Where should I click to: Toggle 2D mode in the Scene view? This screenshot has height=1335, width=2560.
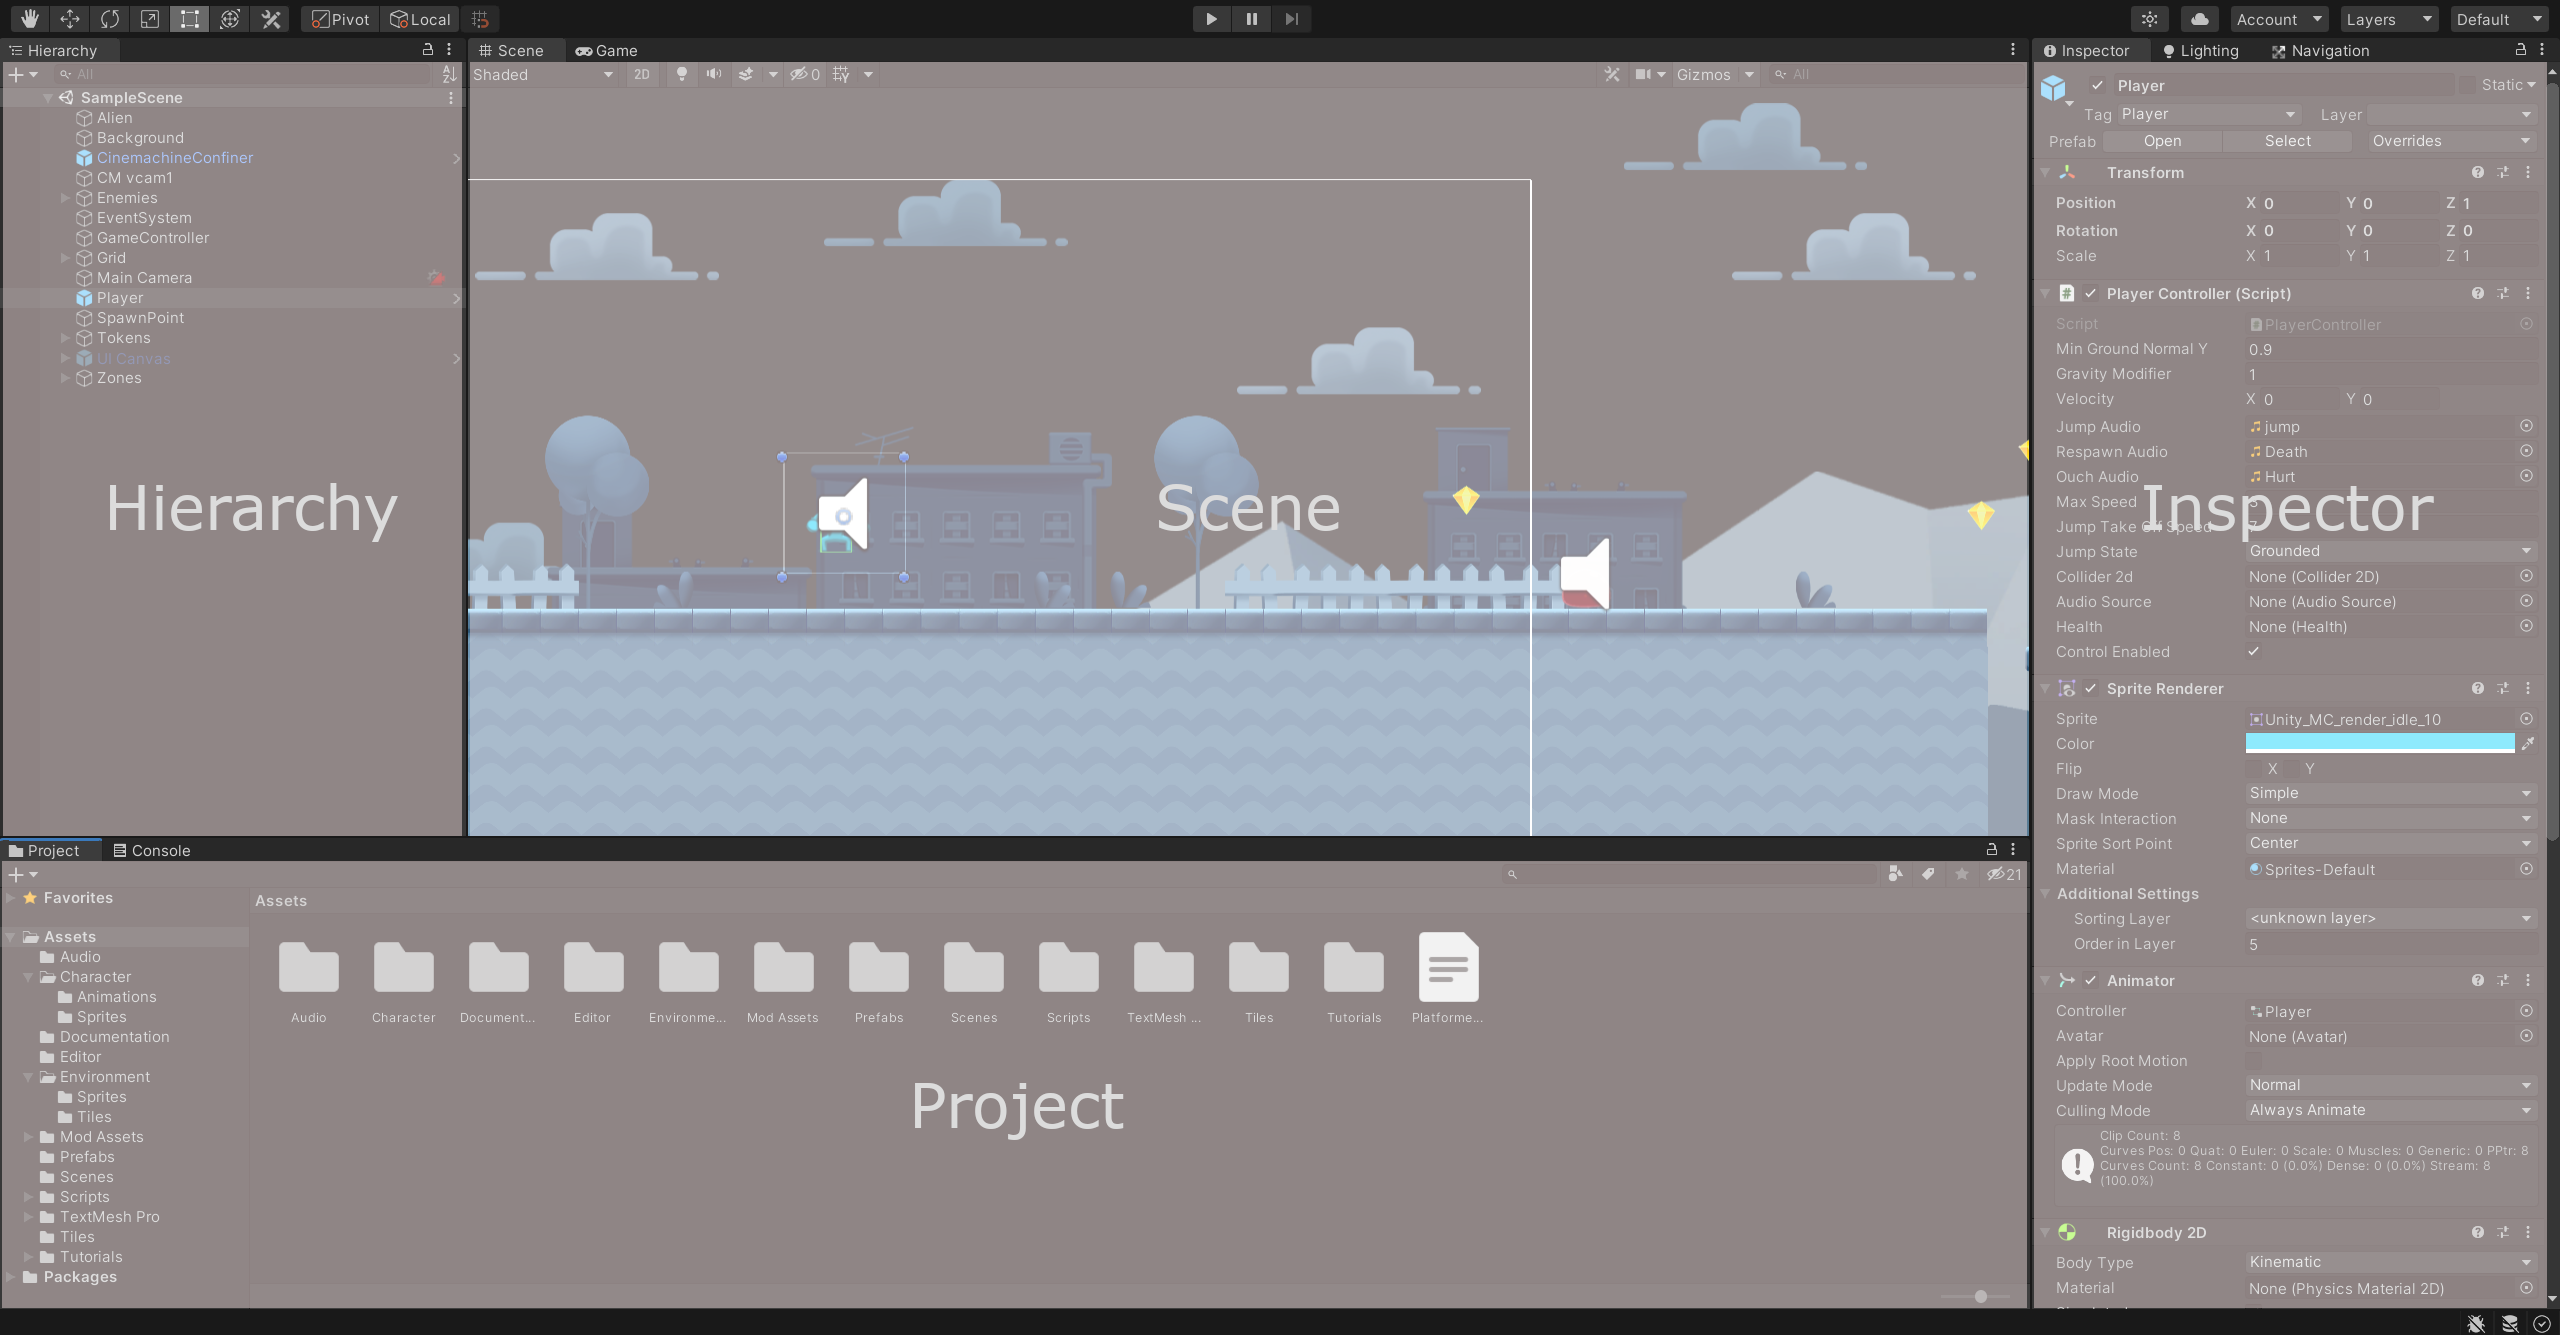coord(642,74)
